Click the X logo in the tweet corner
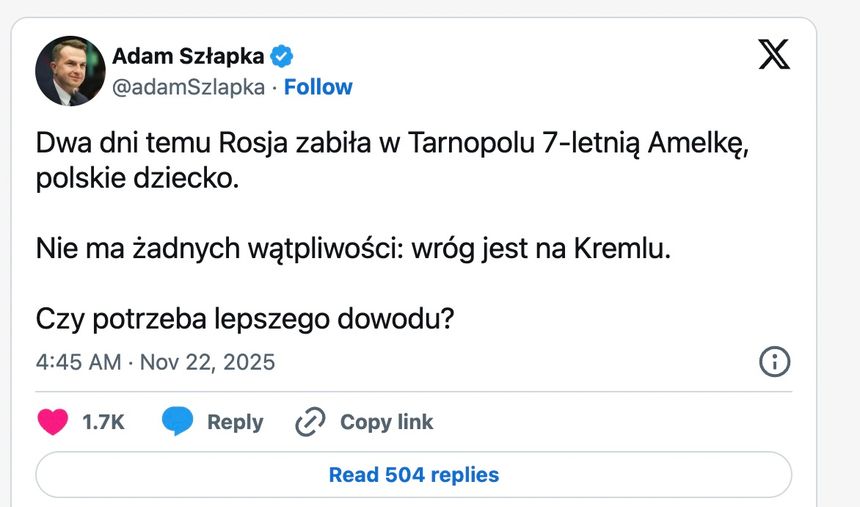The image size is (860, 507). point(774,54)
